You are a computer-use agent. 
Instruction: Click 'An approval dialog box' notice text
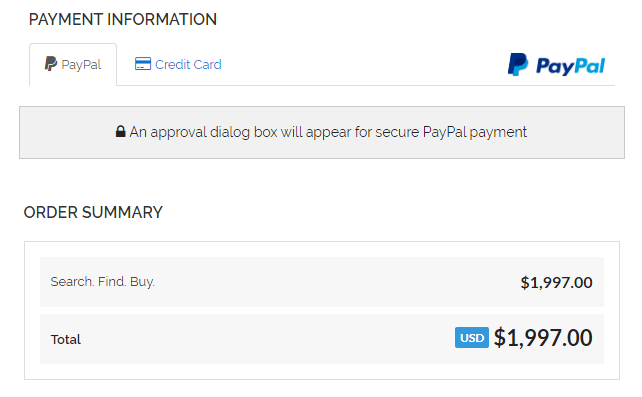click(x=203, y=132)
